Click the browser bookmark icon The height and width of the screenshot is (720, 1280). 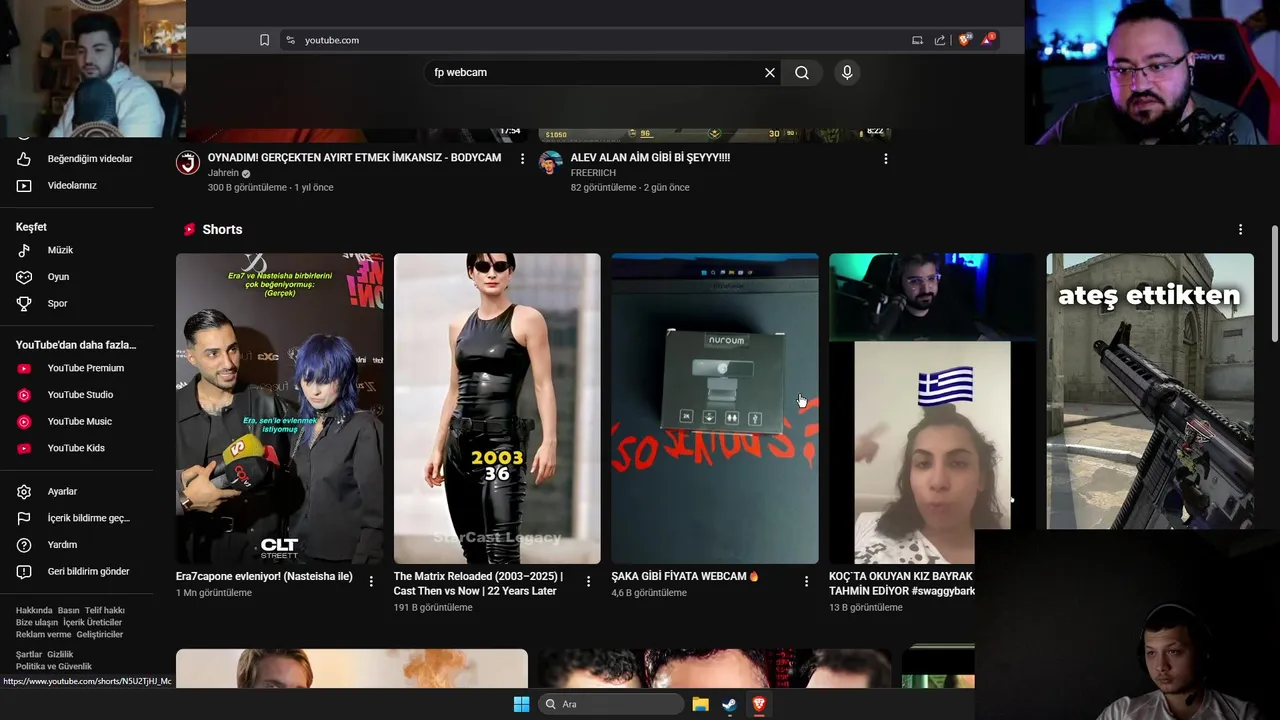[264, 40]
